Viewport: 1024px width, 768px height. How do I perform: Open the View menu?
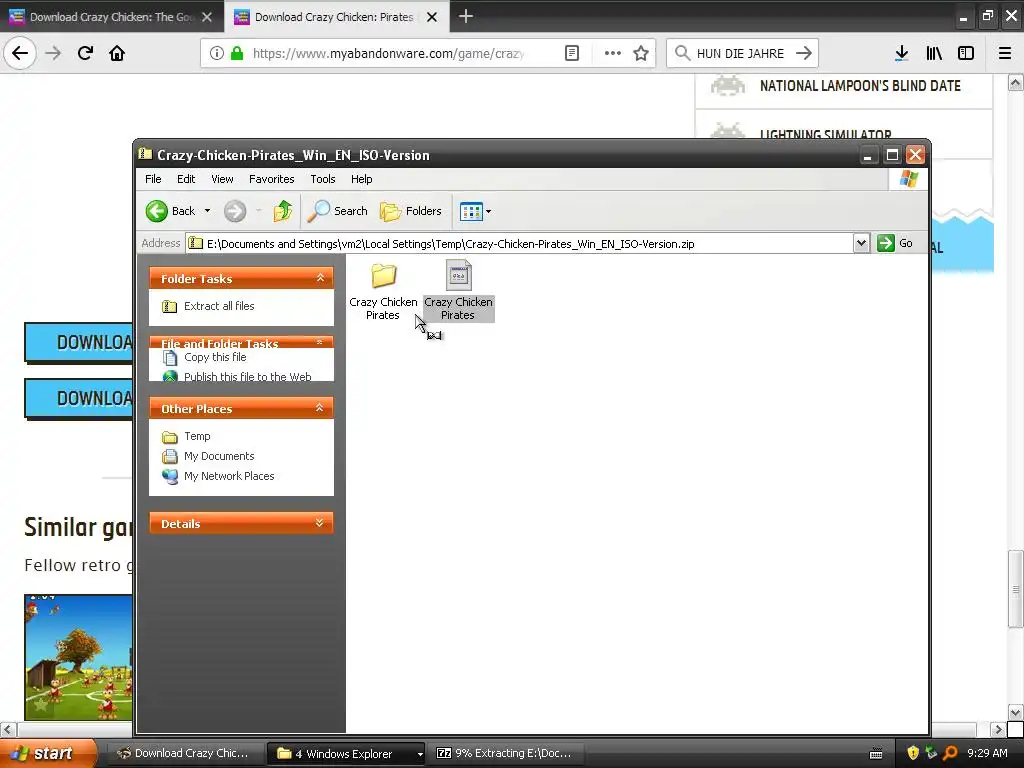tap(222, 179)
